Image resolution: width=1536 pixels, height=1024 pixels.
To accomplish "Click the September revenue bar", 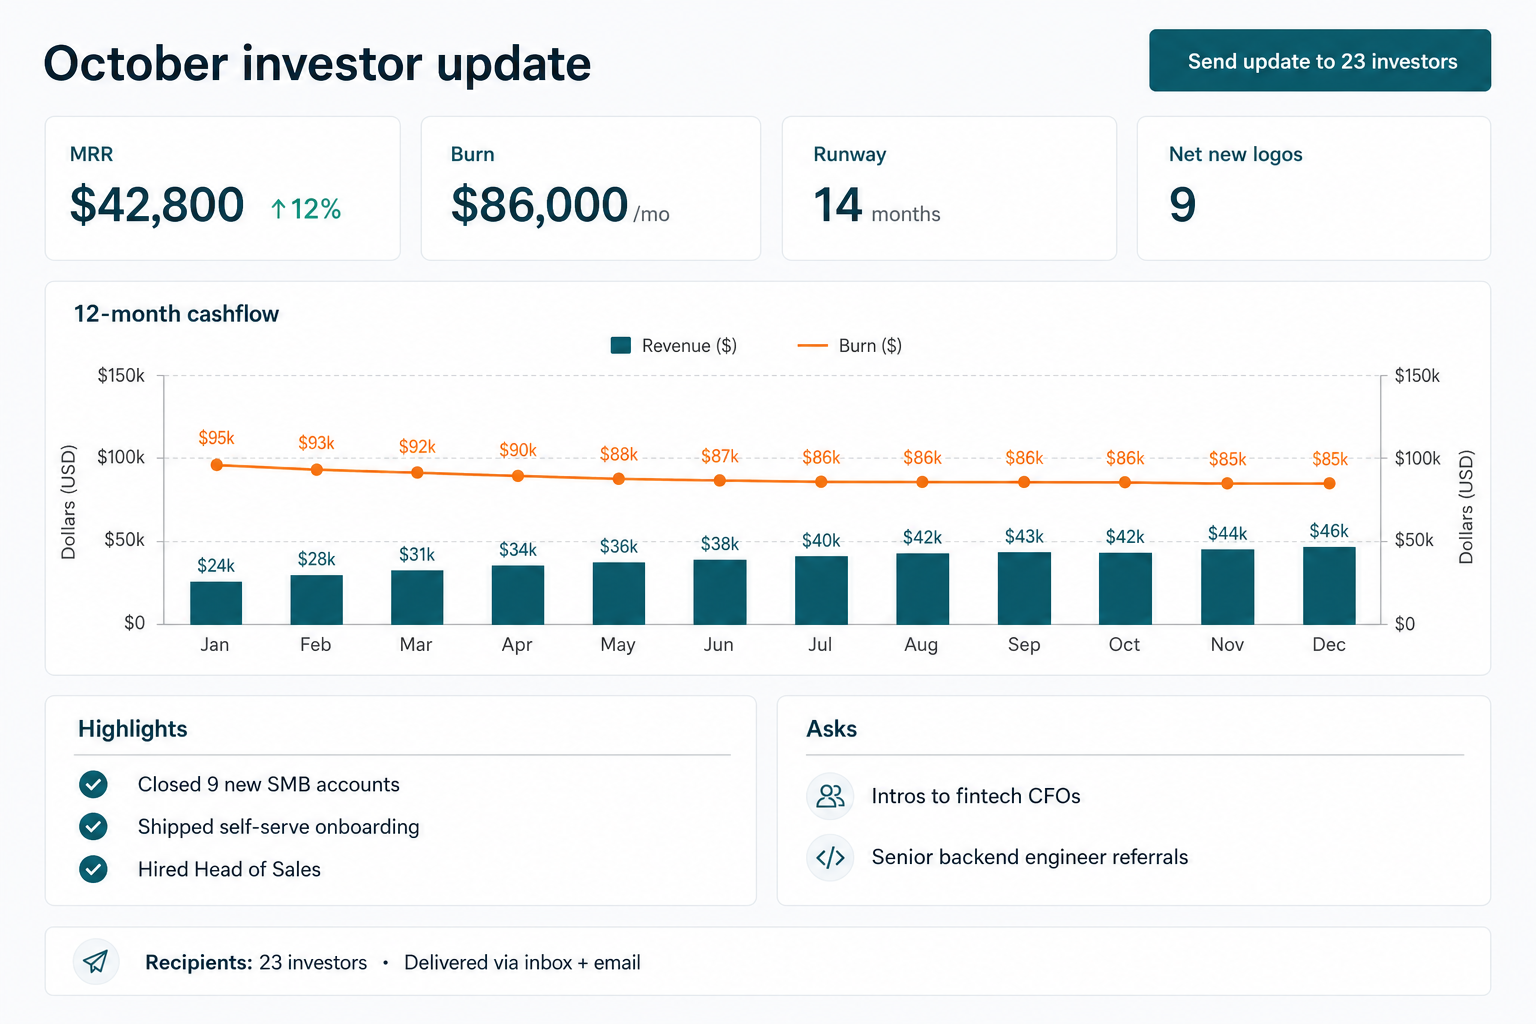I will pyautogui.click(x=1024, y=588).
